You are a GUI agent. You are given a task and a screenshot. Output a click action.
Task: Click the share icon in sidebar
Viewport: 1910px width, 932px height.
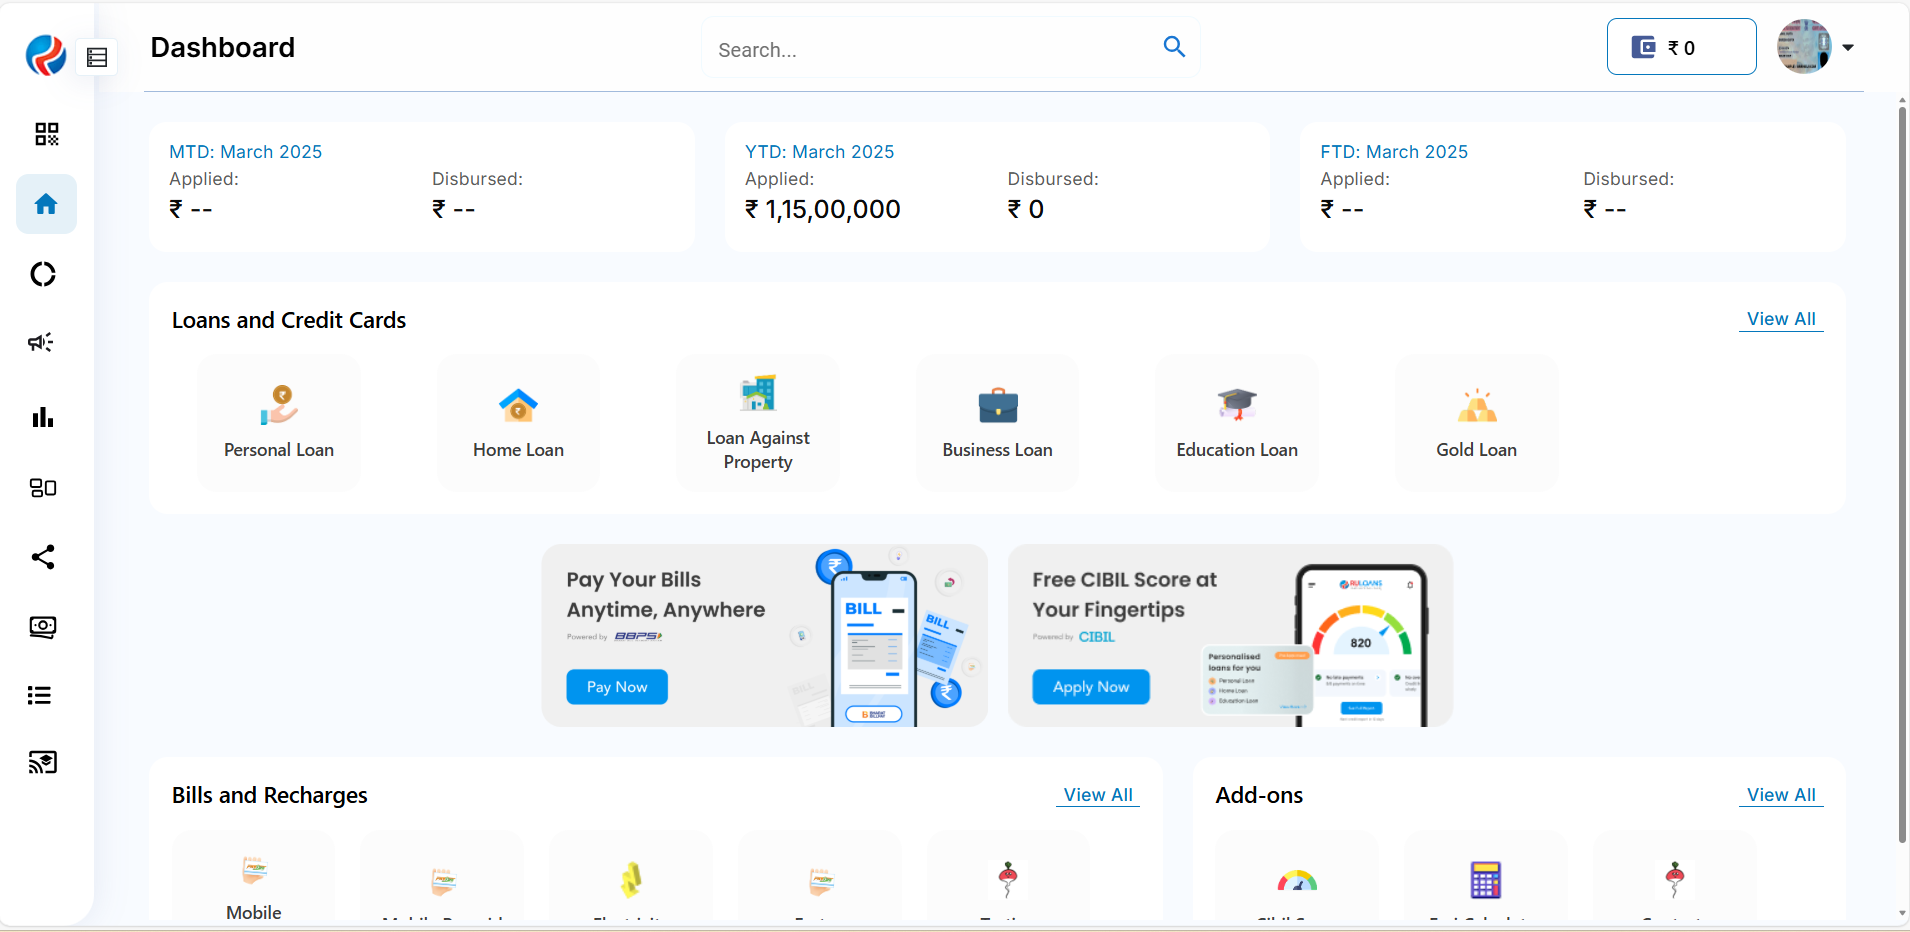click(42, 557)
